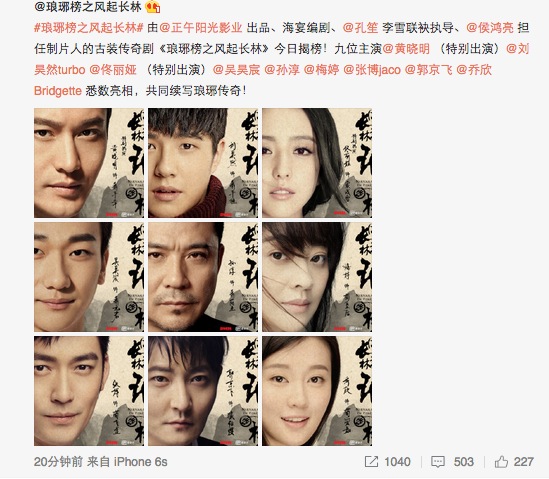Visit @正午阳光影业 profile link
549x479 pixels.
coord(201,28)
